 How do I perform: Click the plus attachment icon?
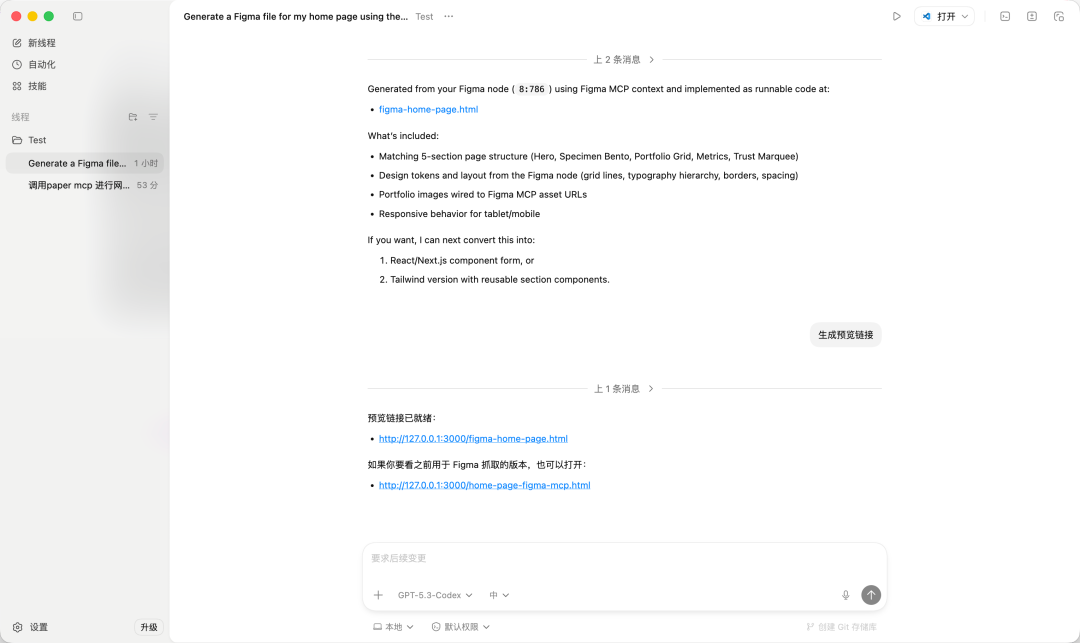coord(378,595)
